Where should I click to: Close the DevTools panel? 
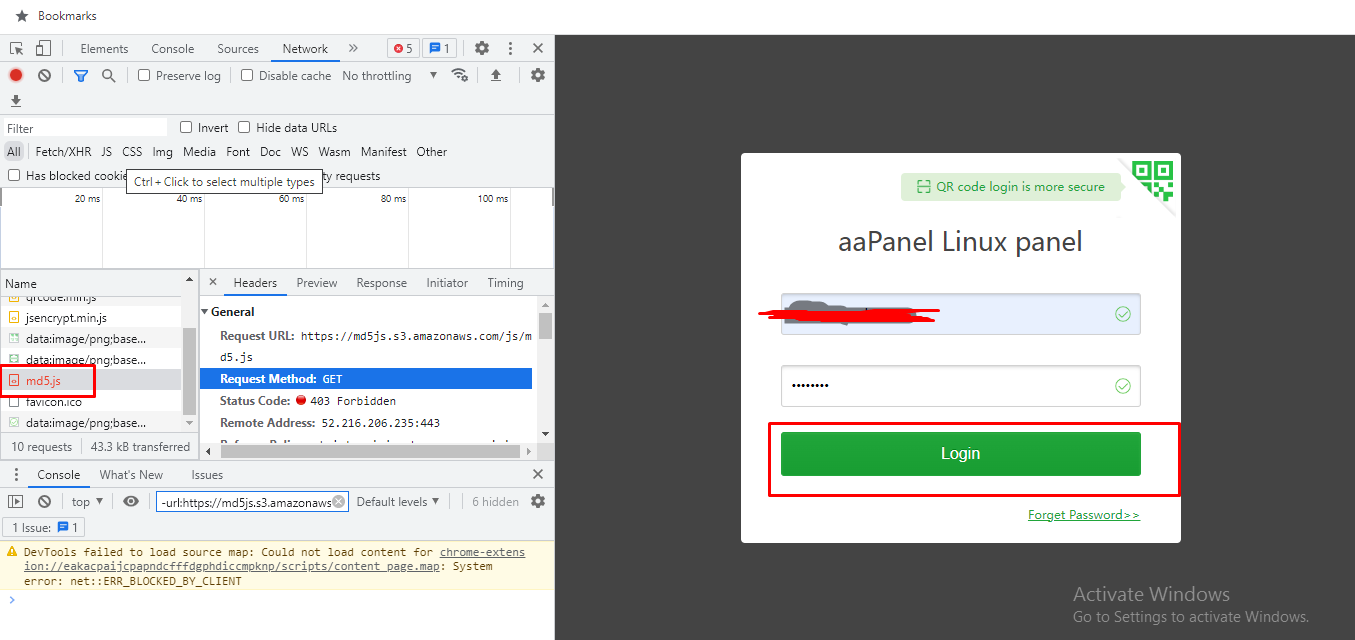click(538, 48)
